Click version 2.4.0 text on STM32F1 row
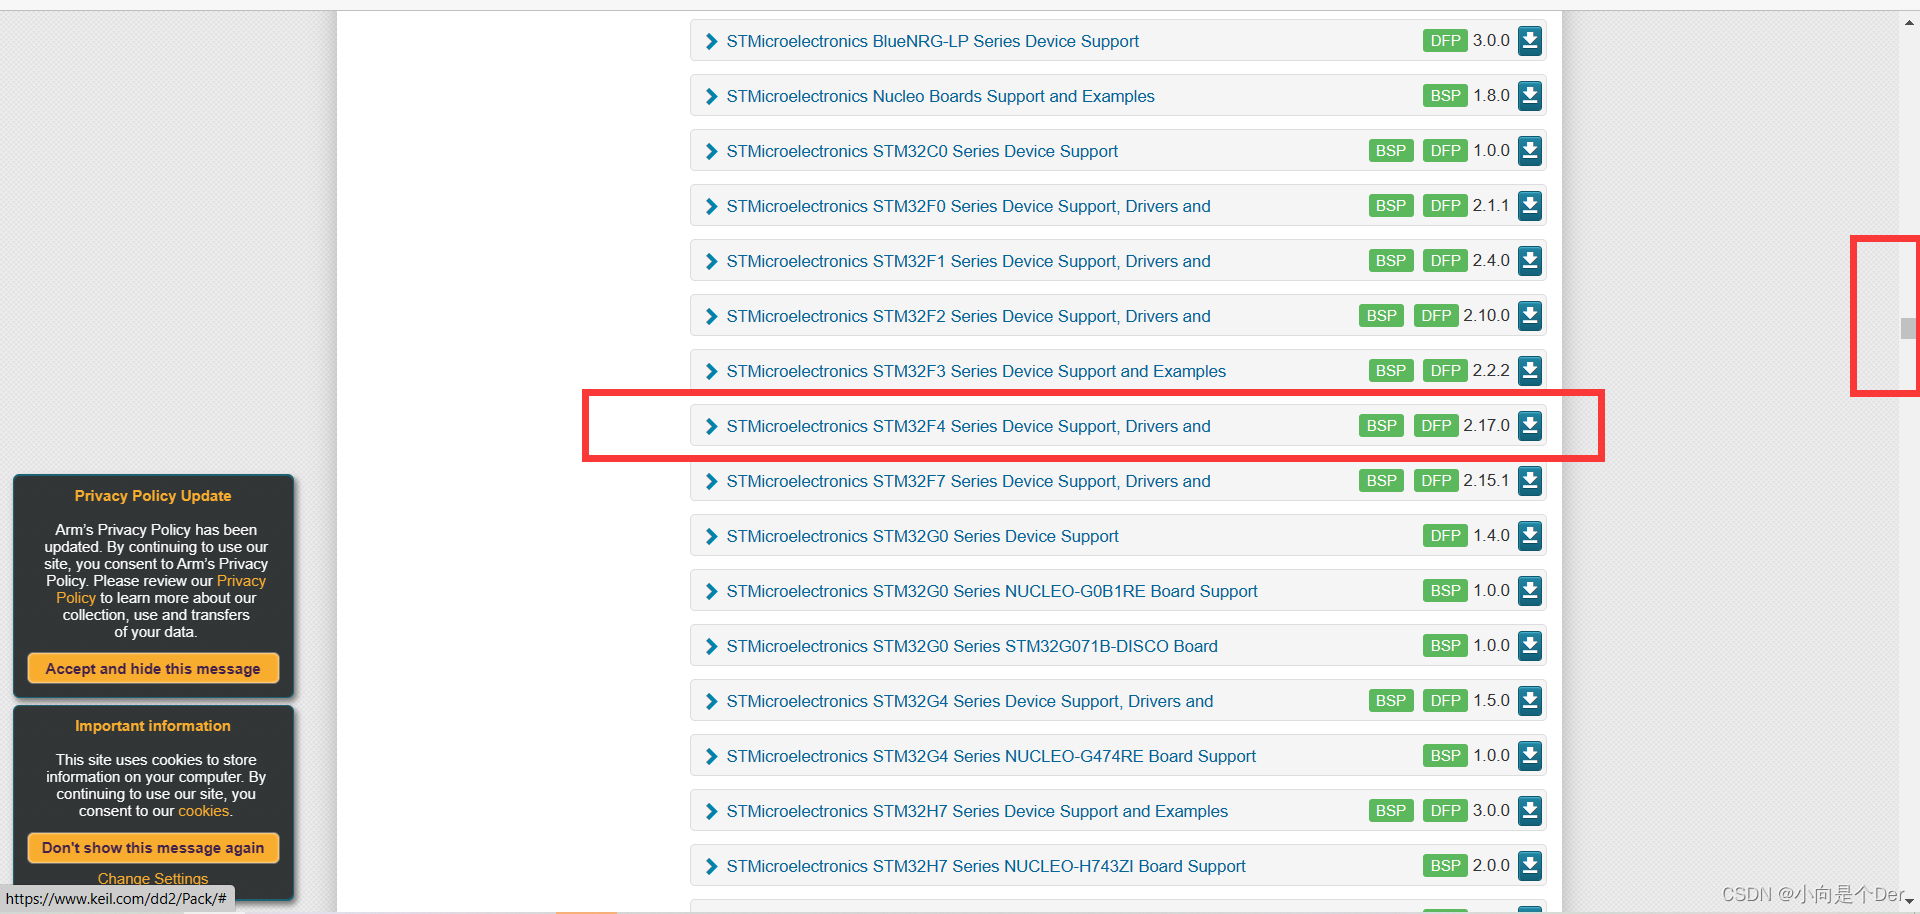 coord(1491,261)
